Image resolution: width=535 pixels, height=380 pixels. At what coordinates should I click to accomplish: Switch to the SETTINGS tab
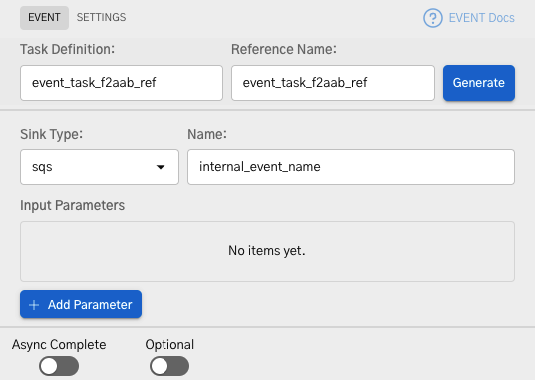coord(101,17)
